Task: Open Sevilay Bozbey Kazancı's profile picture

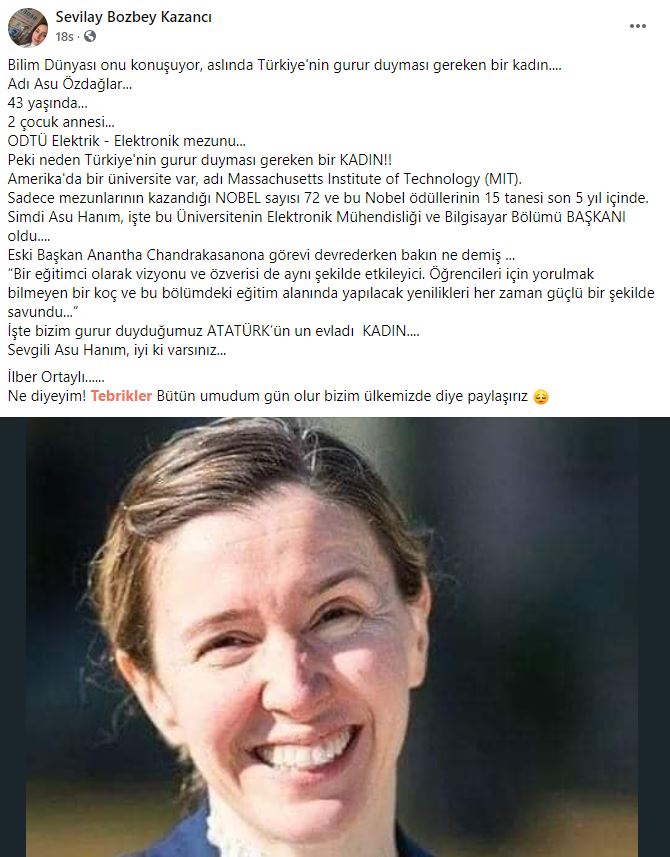Action: click(28, 27)
